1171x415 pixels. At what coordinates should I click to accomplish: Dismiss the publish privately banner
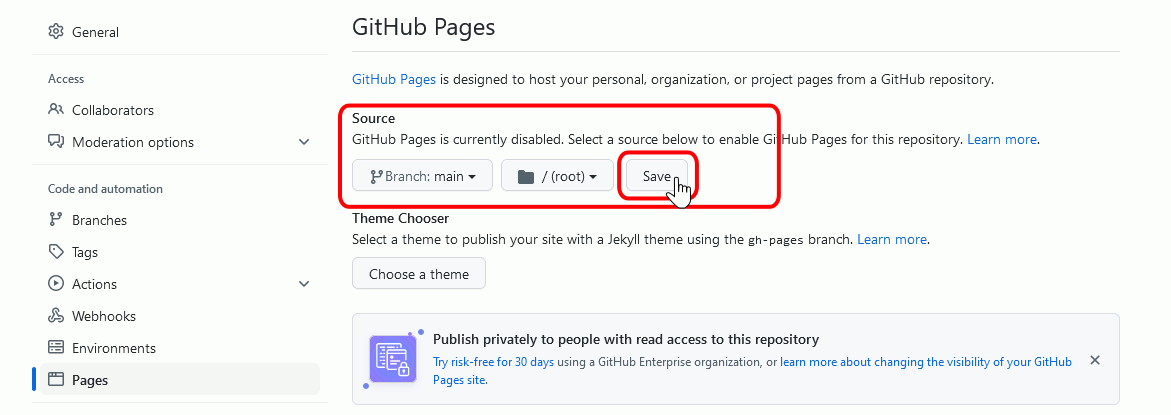(x=1095, y=361)
